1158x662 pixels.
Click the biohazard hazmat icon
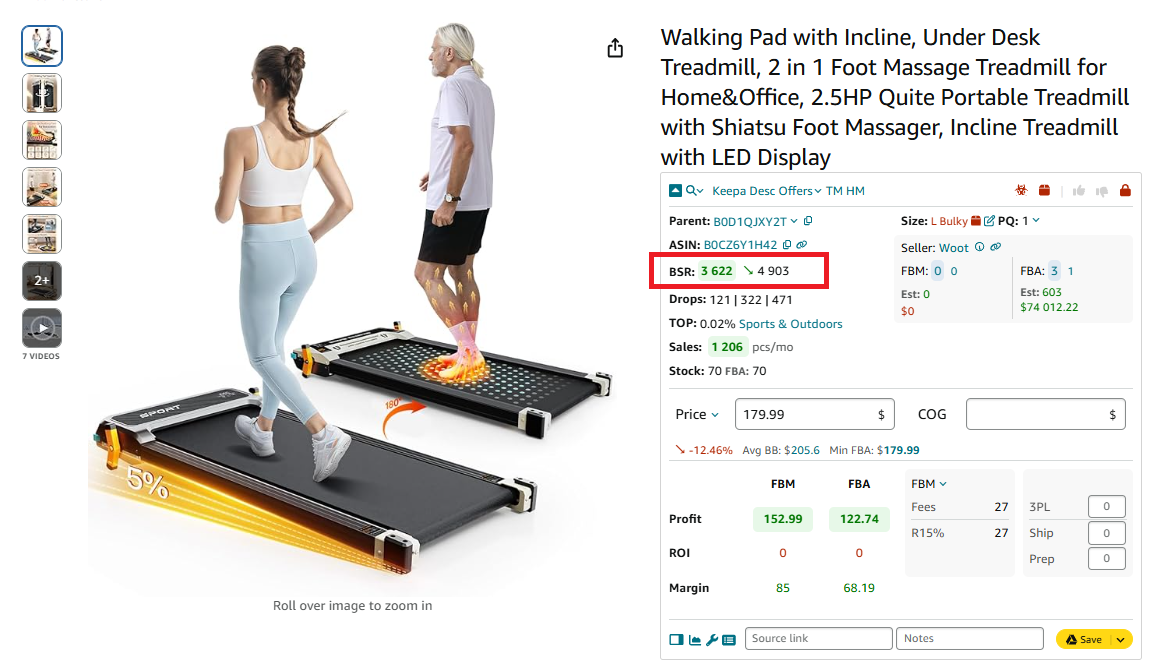(1021, 191)
